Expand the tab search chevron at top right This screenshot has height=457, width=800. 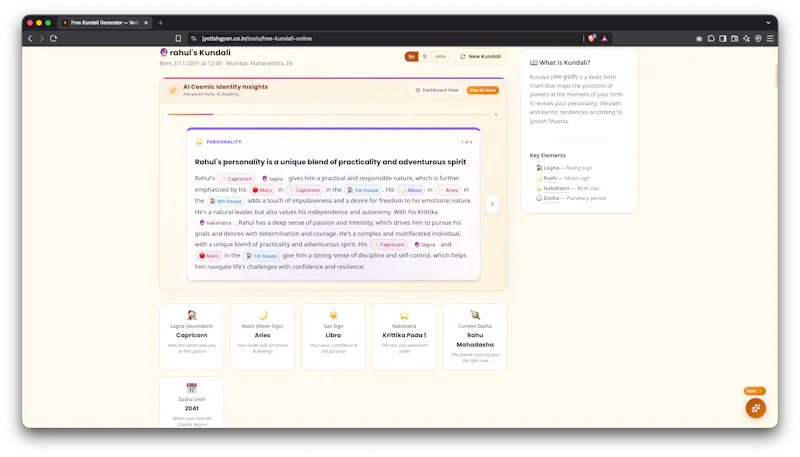768,22
